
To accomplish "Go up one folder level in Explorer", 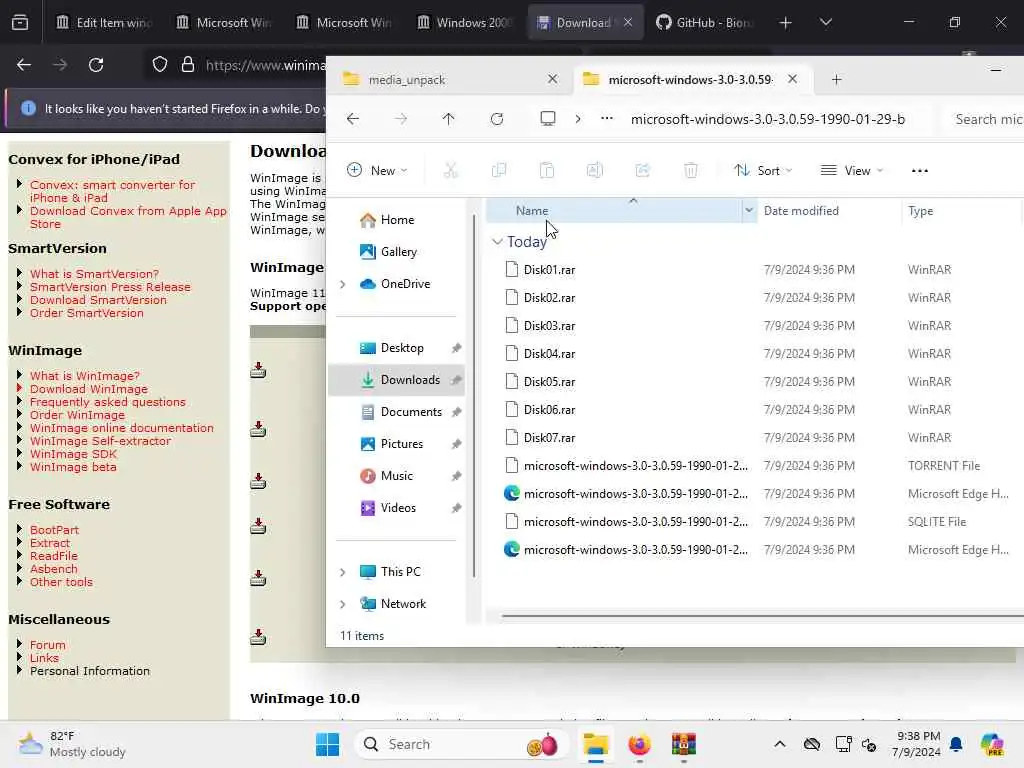I will click(x=448, y=119).
